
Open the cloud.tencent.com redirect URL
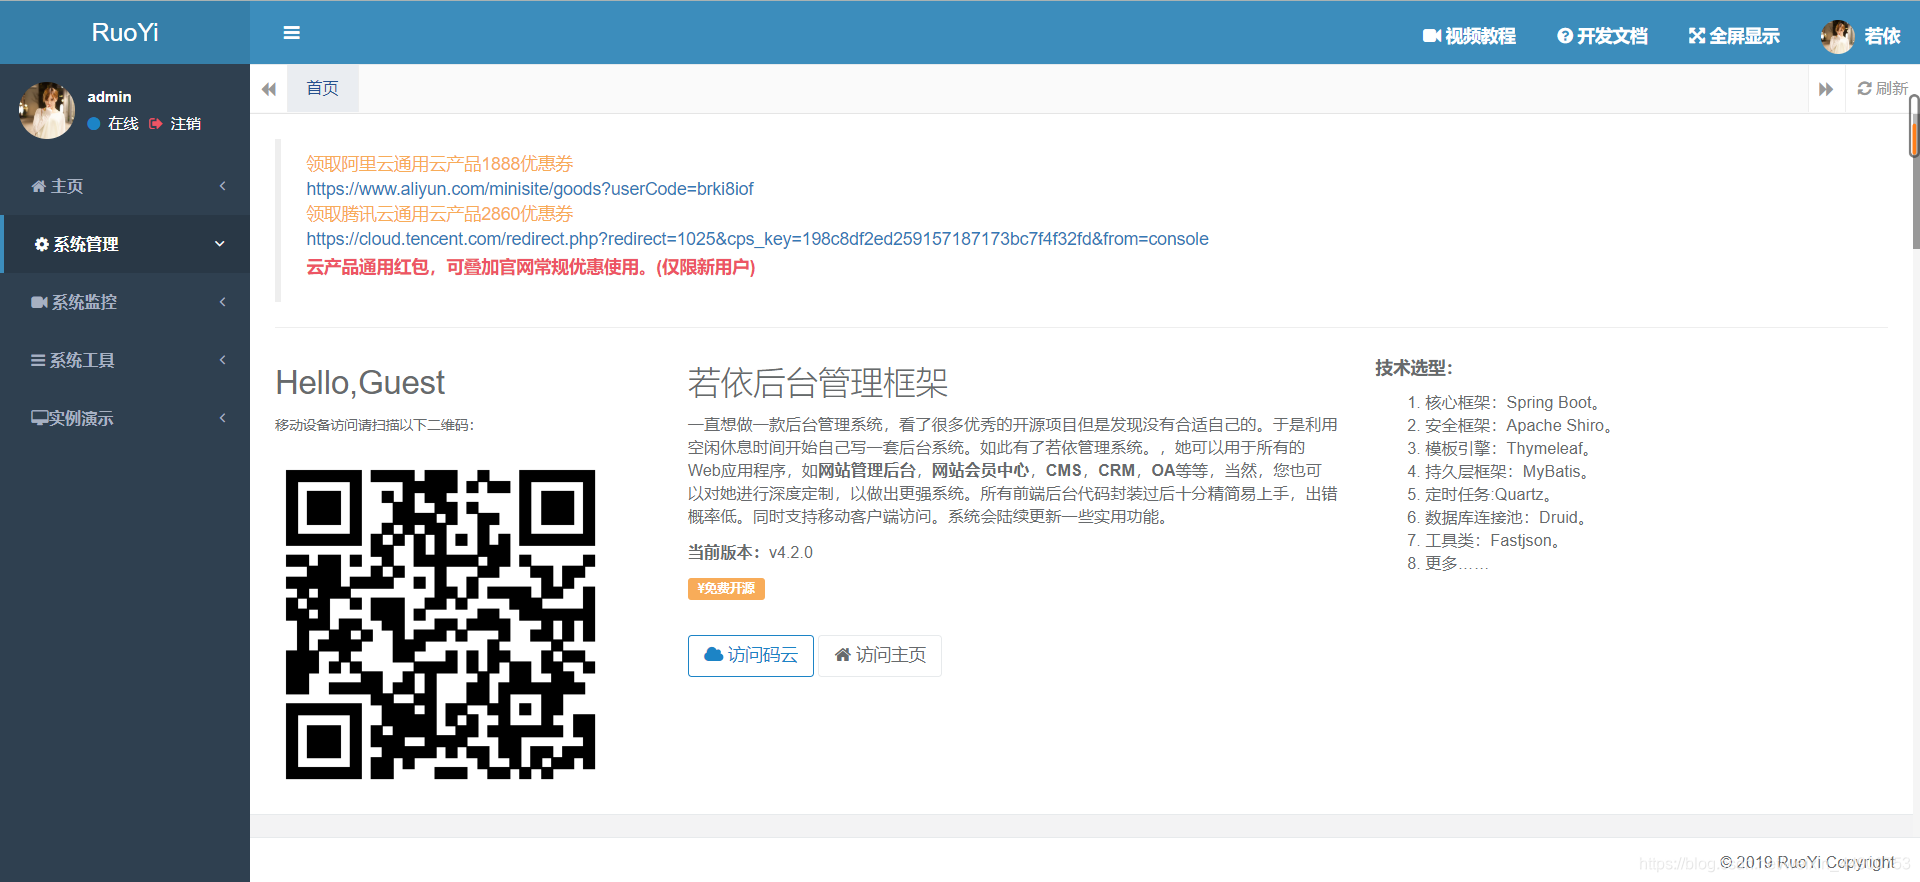757,239
